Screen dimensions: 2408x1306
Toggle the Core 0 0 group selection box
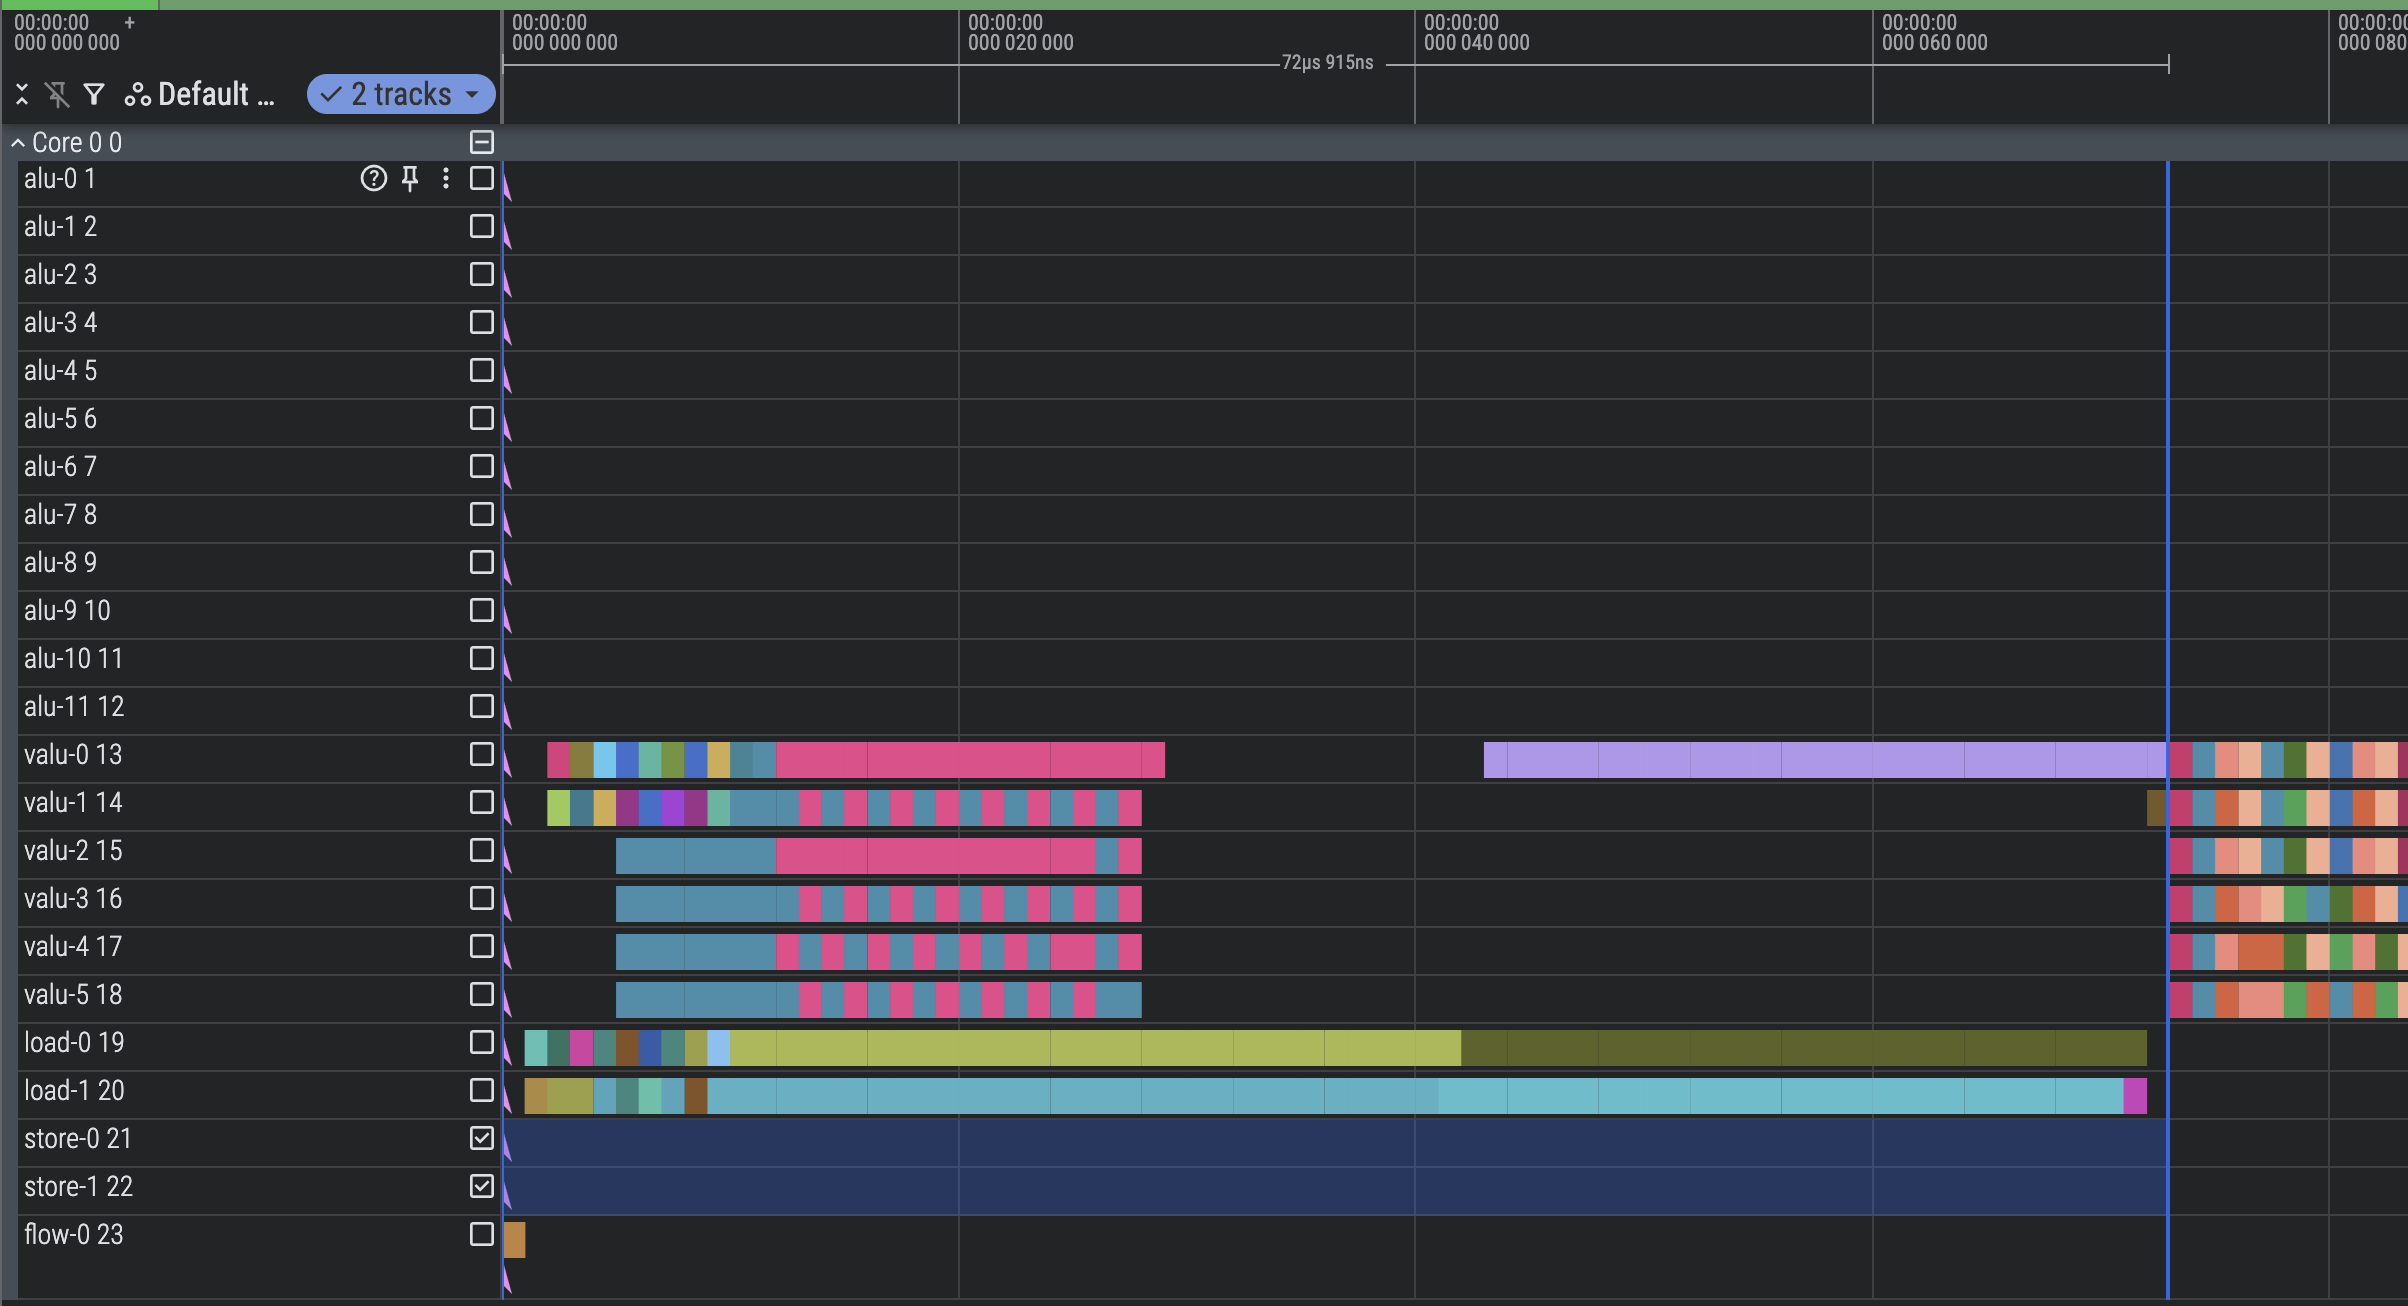tap(482, 143)
